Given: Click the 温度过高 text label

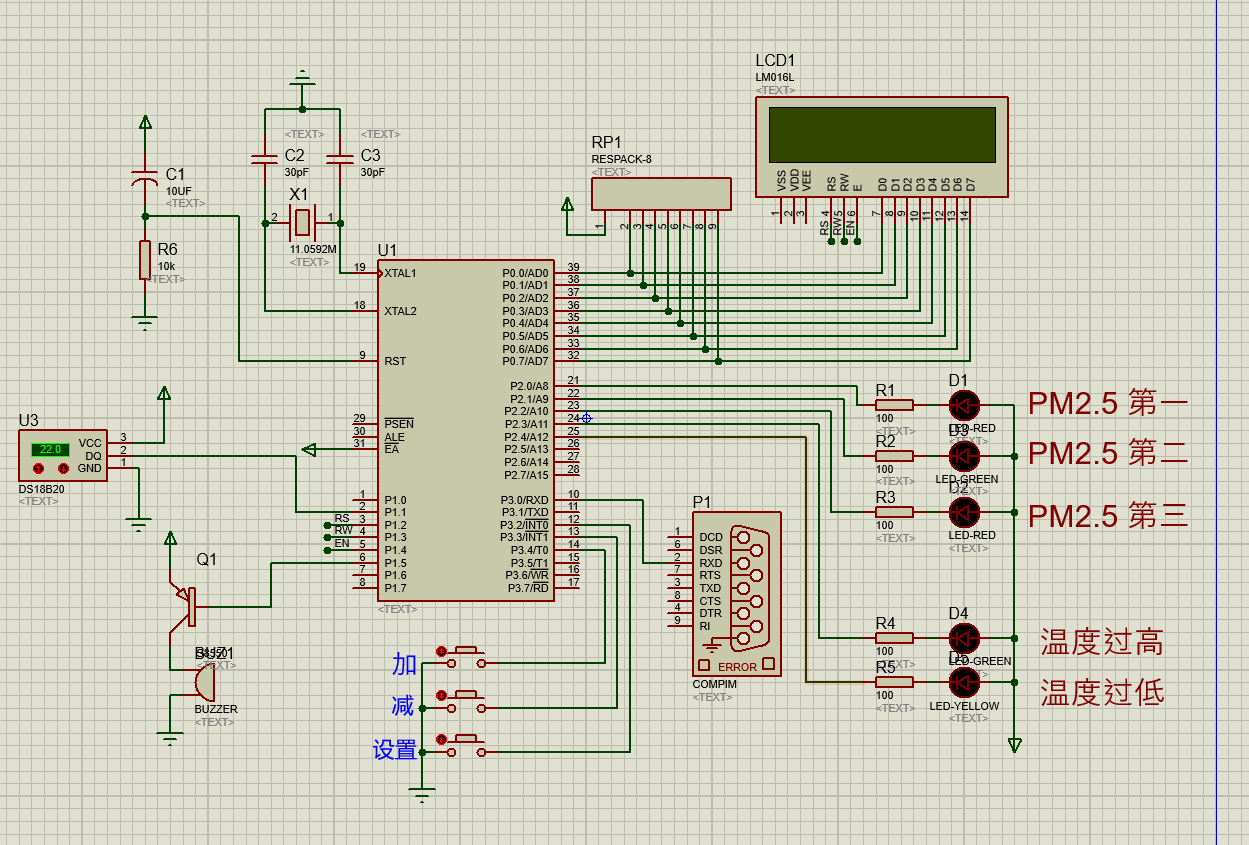Looking at the screenshot, I should [1102, 641].
